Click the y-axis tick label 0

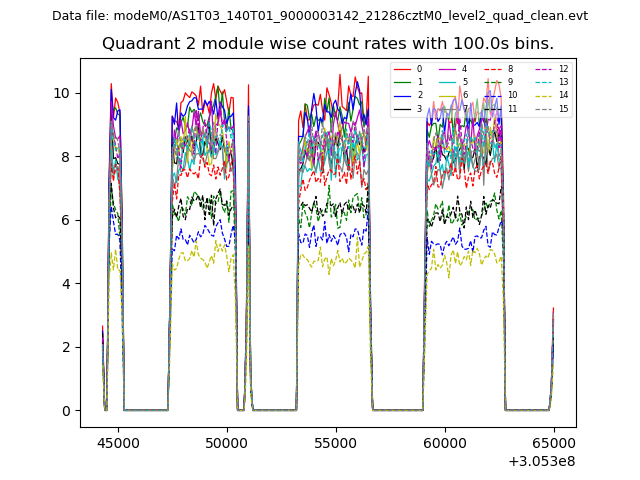pyautogui.click(x=67, y=411)
